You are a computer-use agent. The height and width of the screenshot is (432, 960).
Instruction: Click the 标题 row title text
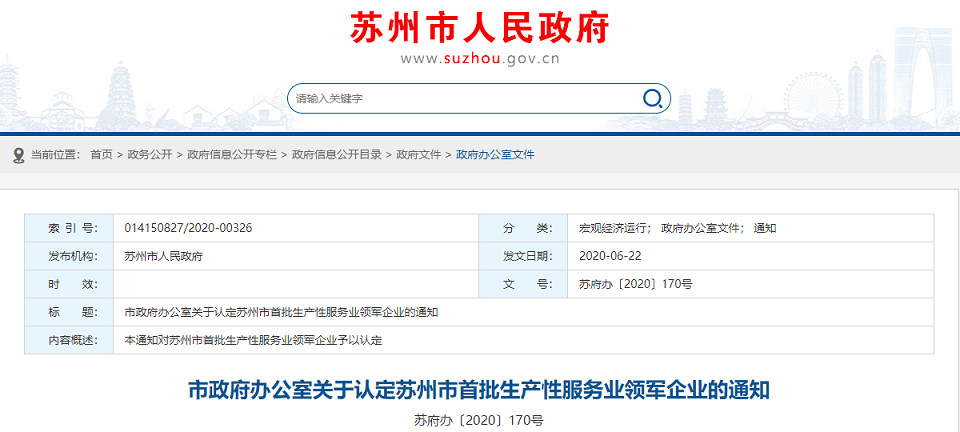tap(281, 312)
